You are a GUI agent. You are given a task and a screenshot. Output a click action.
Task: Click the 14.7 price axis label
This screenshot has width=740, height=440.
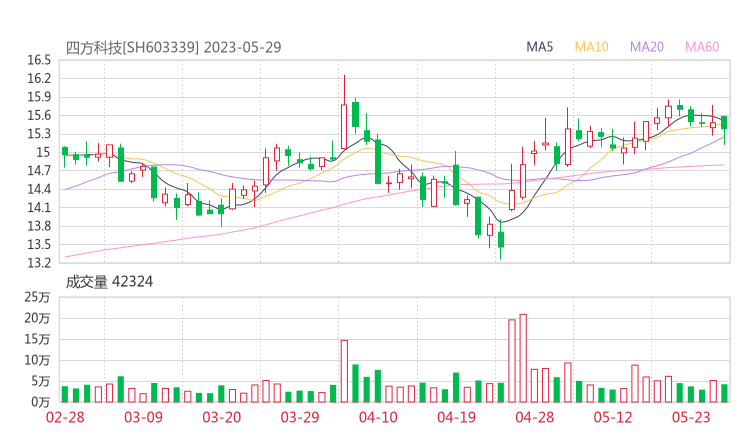(x=39, y=170)
